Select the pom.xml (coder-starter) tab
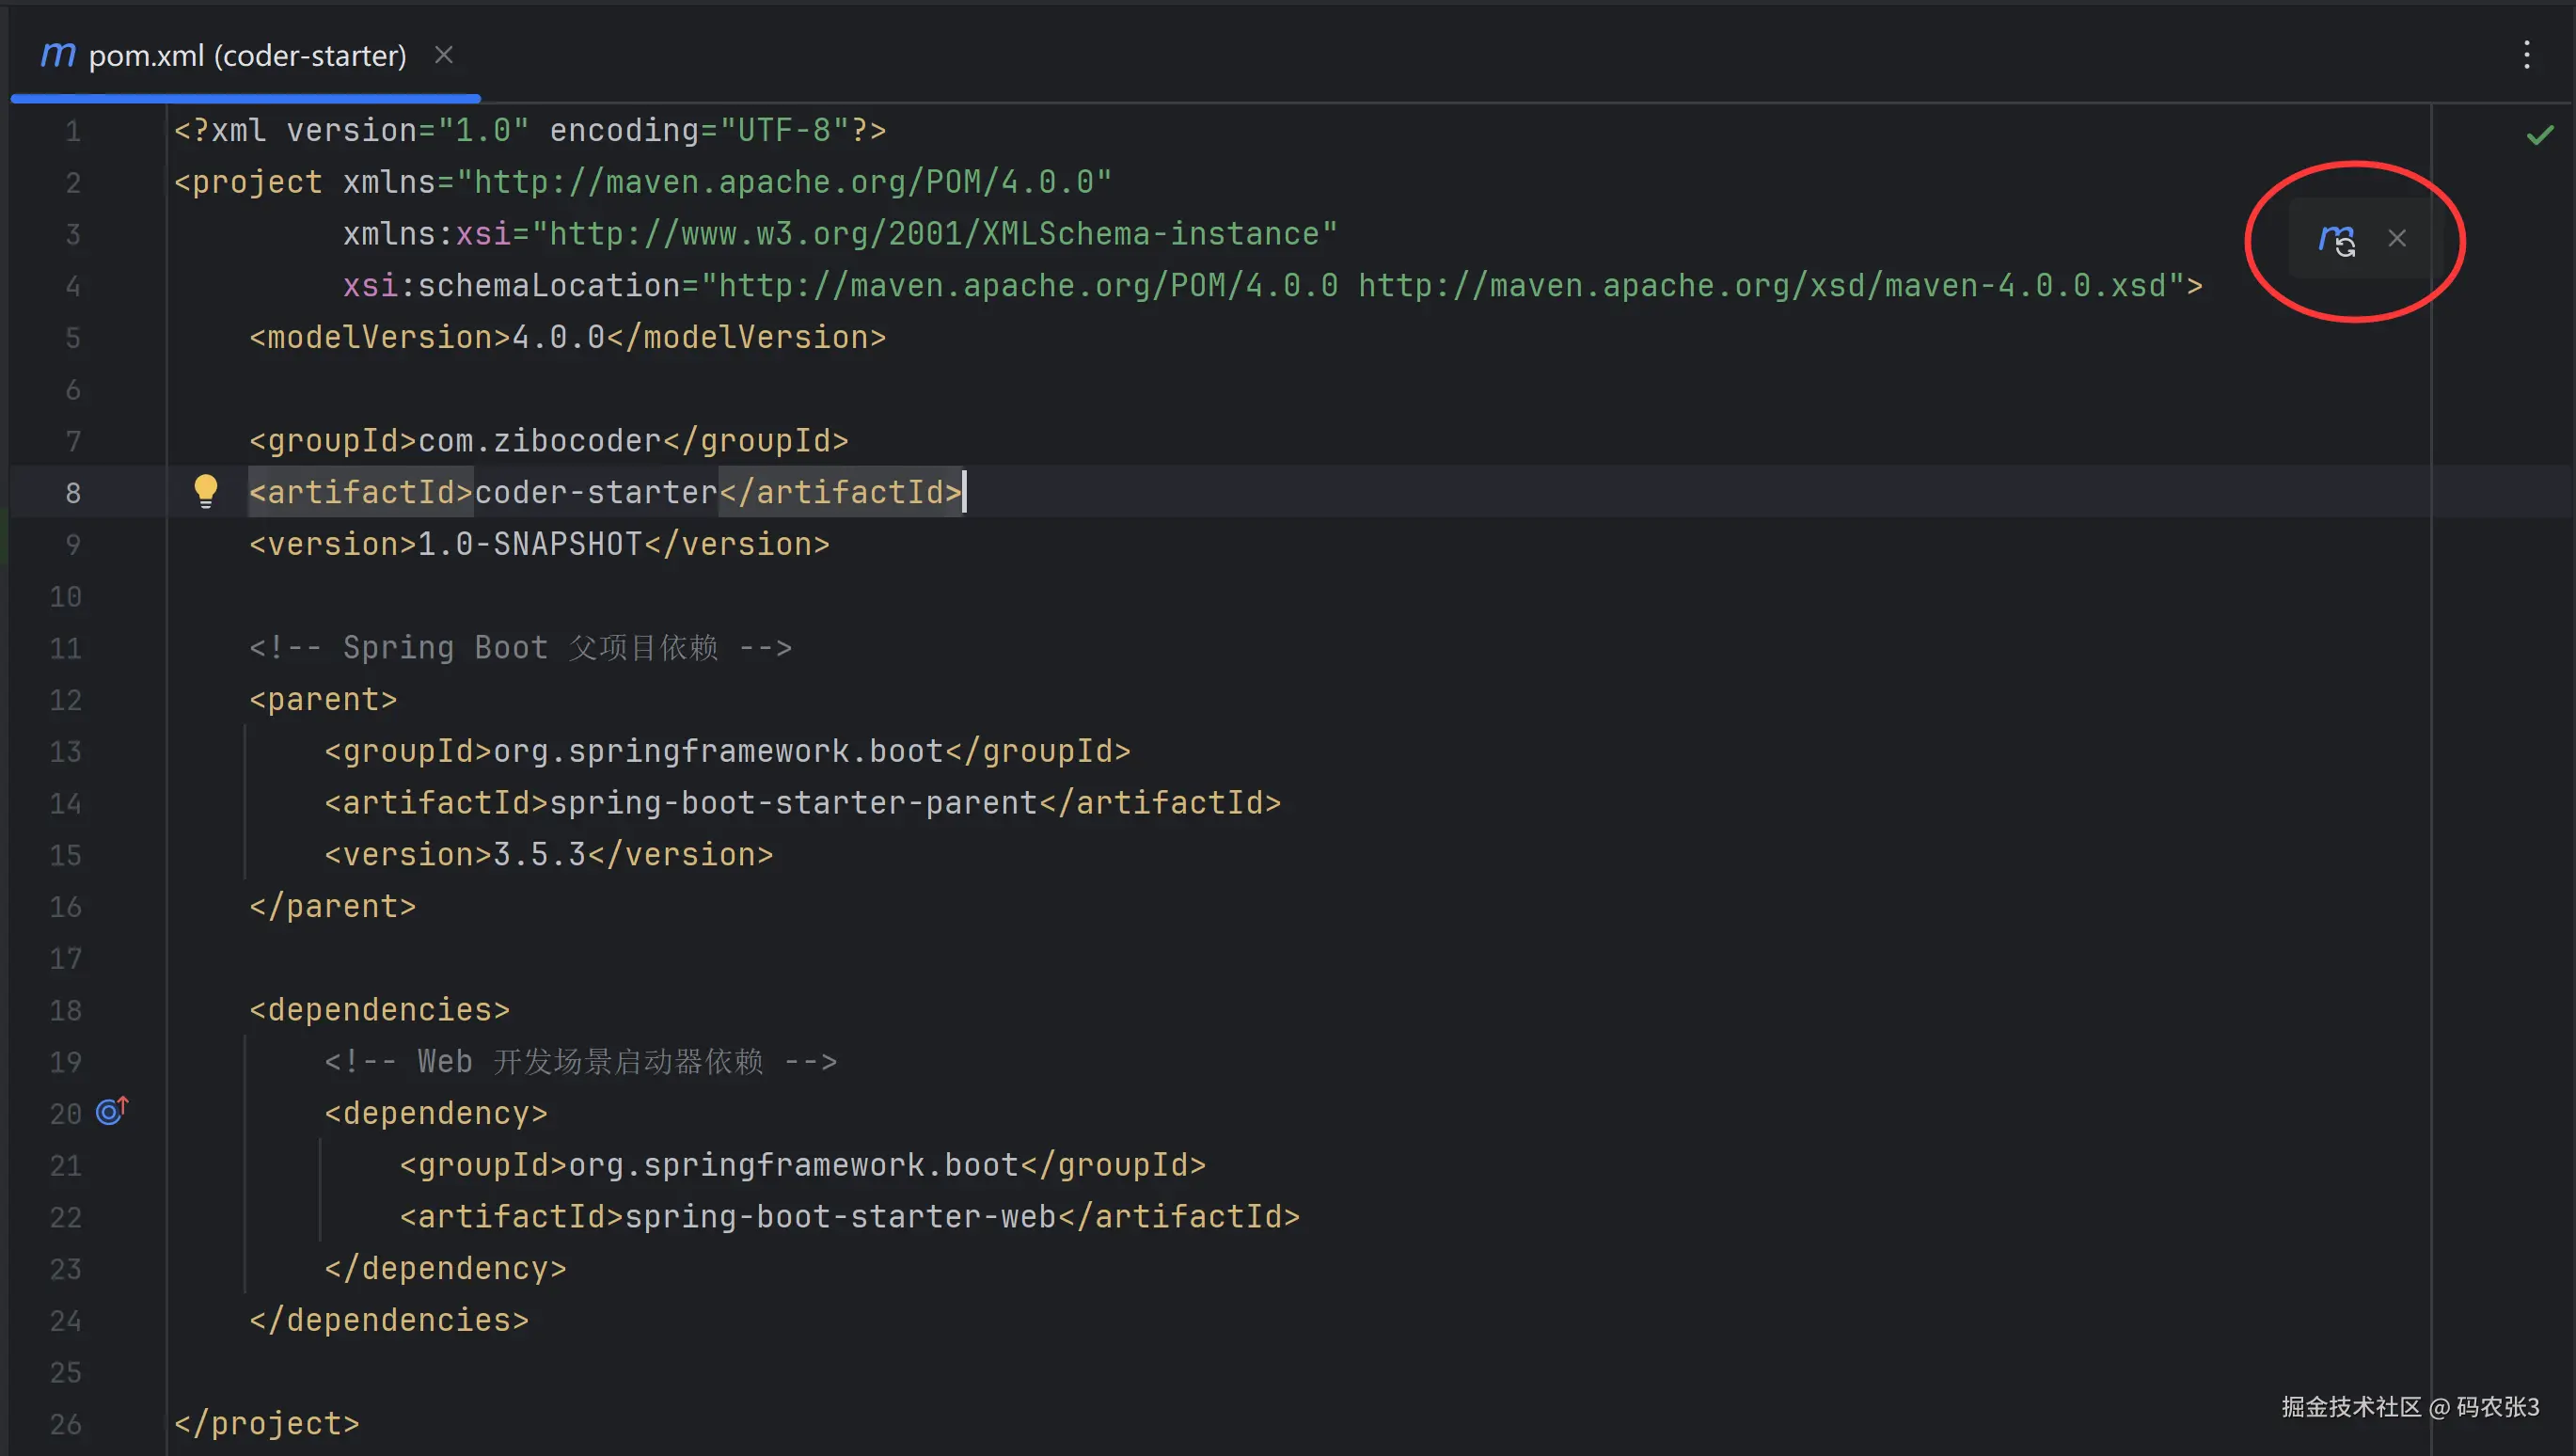The image size is (2576, 1456). [247, 56]
